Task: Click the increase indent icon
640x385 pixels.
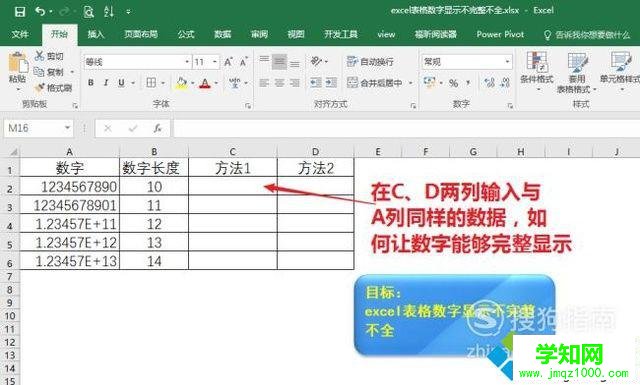Action: (x=331, y=83)
